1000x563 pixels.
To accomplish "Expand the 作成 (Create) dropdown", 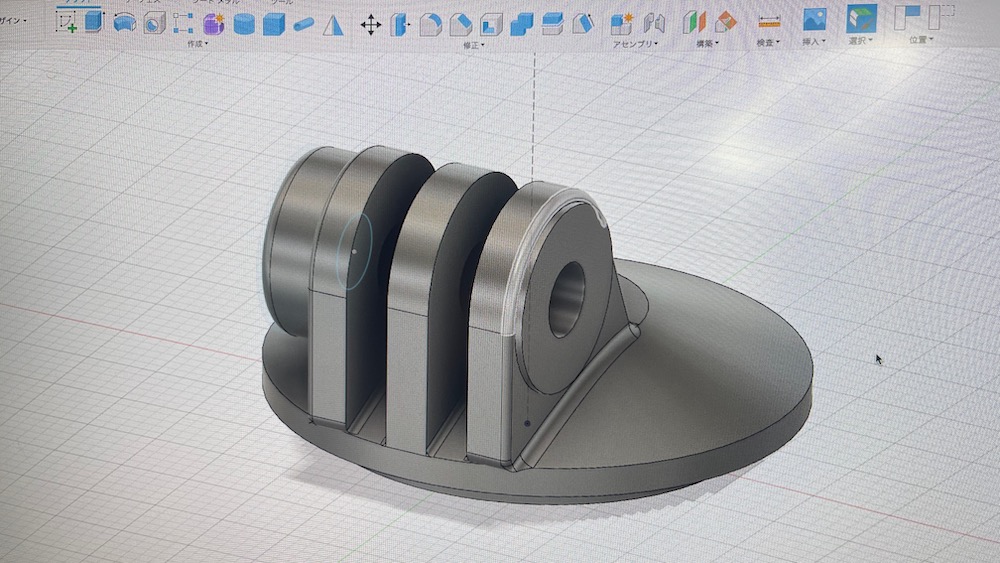I will tap(197, 45).
